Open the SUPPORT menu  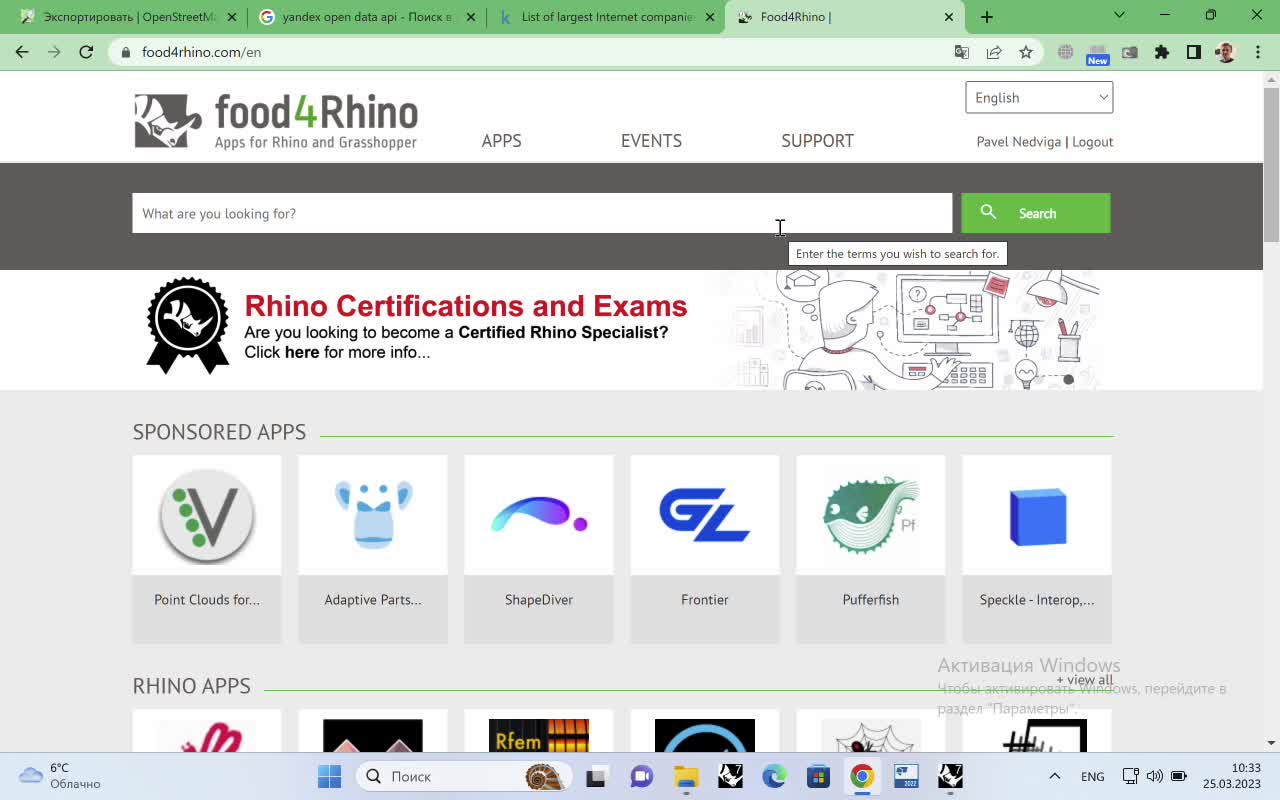click(x=818, y=141)
